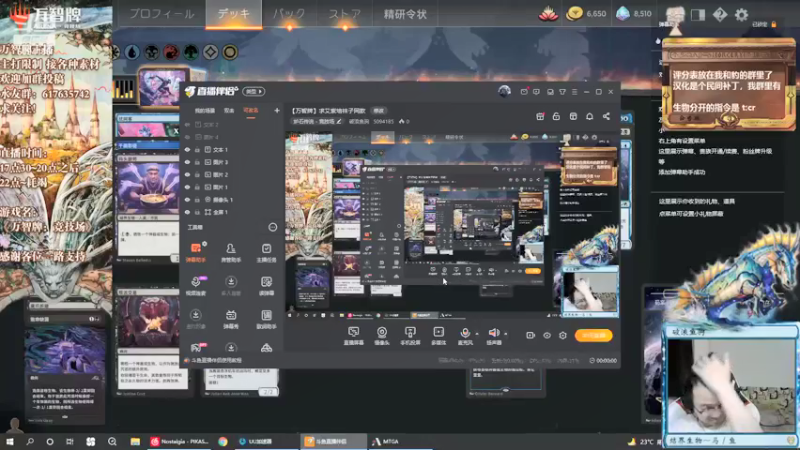800x450 pixels.
Task: Click the lotus mastery icon in header
Action: point(548,14)
